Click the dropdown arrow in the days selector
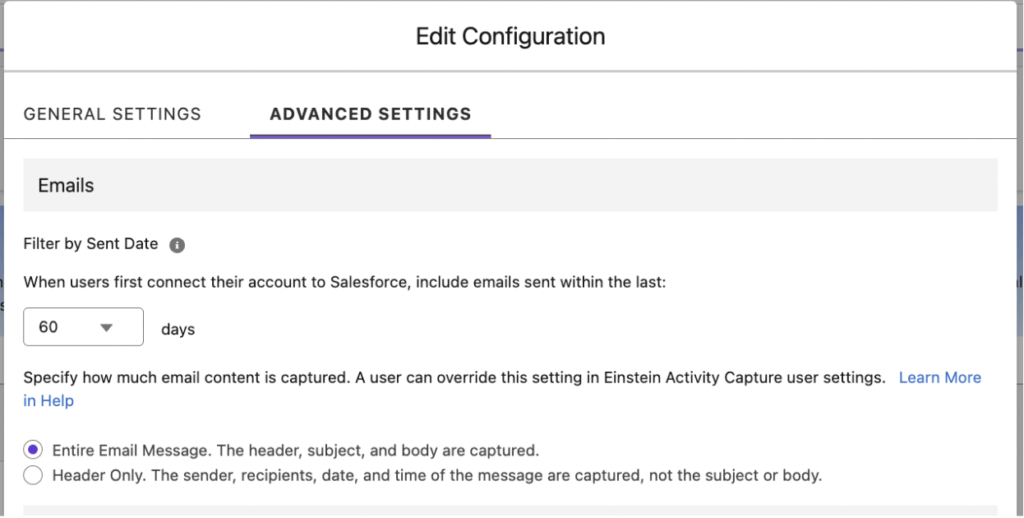This screenshot has width=1024, height=518. (x=107, y=327)
